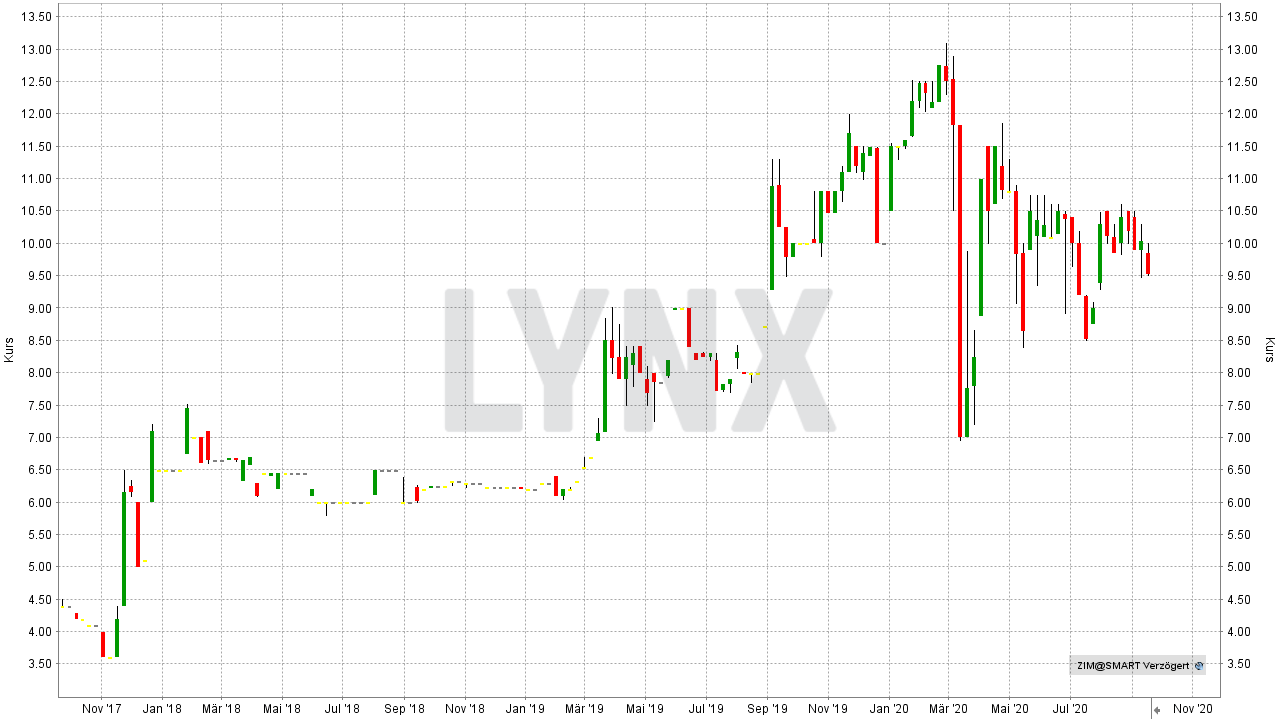Screen dimensions: 1283x722
Task: Click the Nov '18 date label
Action: (x=465, y=709)
